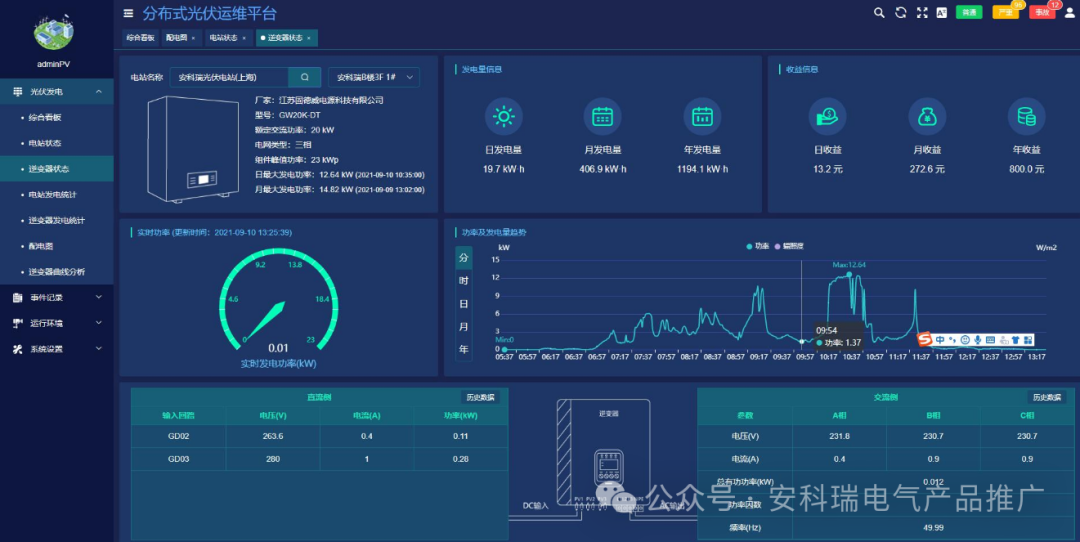The height and width of the screenshot is (542, 1080).
Task: Select the 时 hourly trend granularity
Action: (x=464, y=281)
